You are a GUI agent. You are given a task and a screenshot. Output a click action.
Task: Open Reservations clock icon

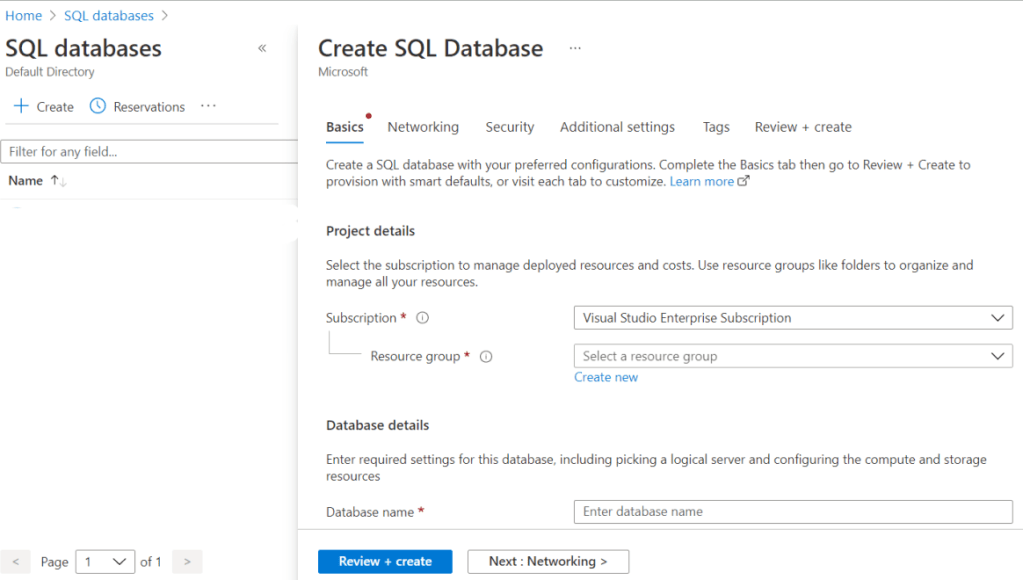tap(97, 106)
